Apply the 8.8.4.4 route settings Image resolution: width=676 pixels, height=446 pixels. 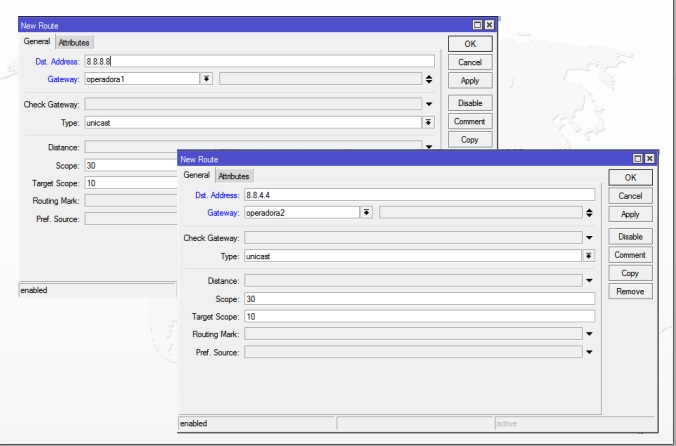click(x=630, y=214)
